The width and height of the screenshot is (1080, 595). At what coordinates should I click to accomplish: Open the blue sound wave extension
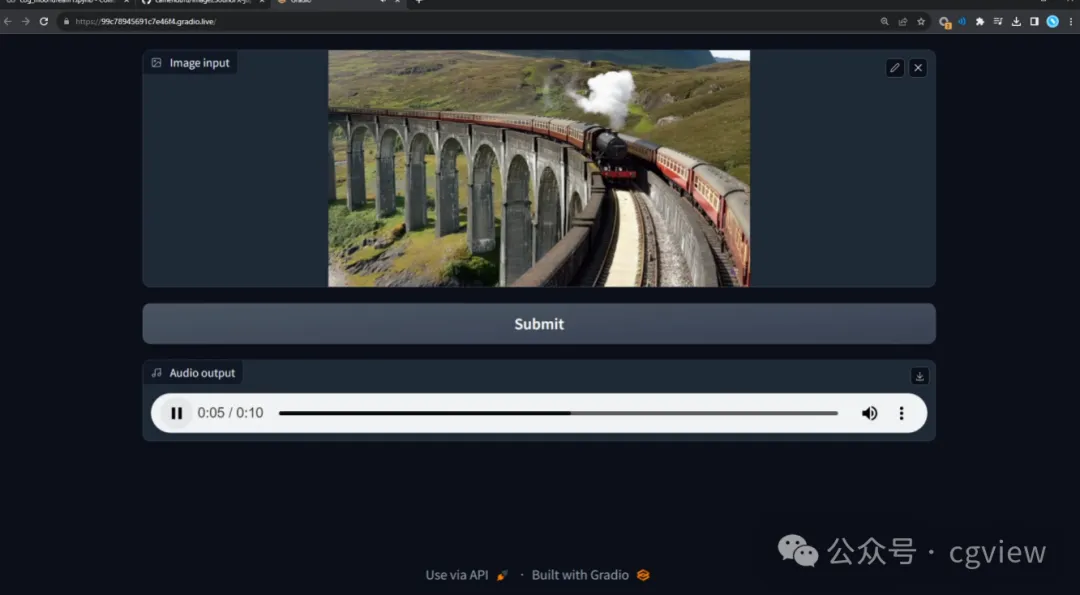coord(962,21)
